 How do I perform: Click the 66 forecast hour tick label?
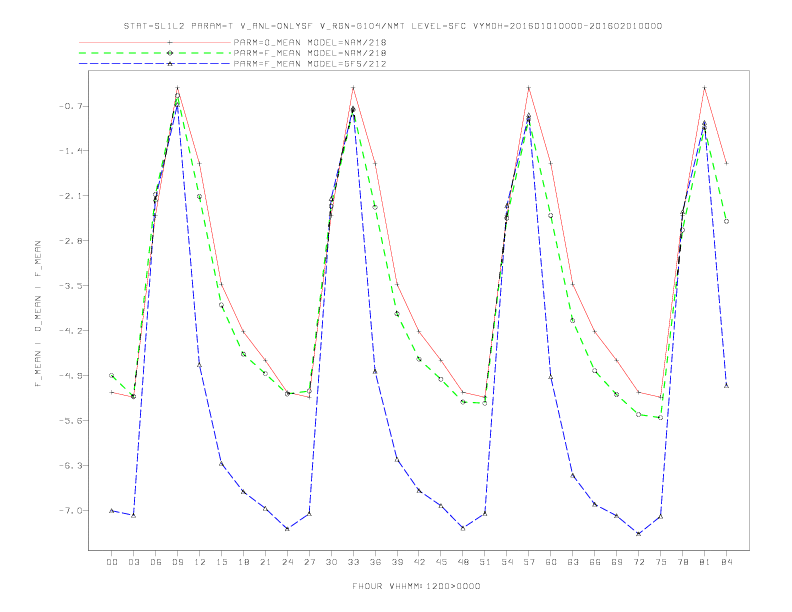click(595, 562)
